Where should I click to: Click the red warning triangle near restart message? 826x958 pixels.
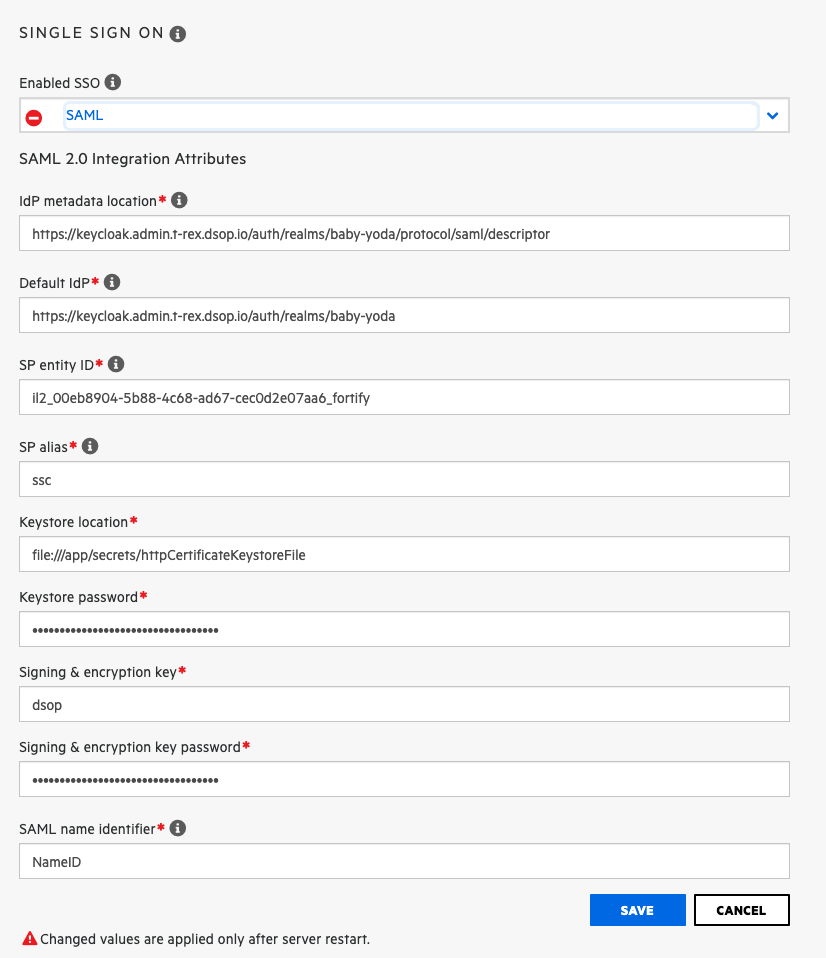tap(29, 938)
